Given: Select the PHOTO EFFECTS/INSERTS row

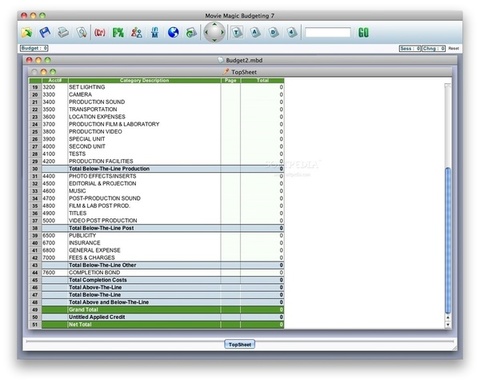Looking at the screenshot, I should pyautogui.click(x=156, y=176).
